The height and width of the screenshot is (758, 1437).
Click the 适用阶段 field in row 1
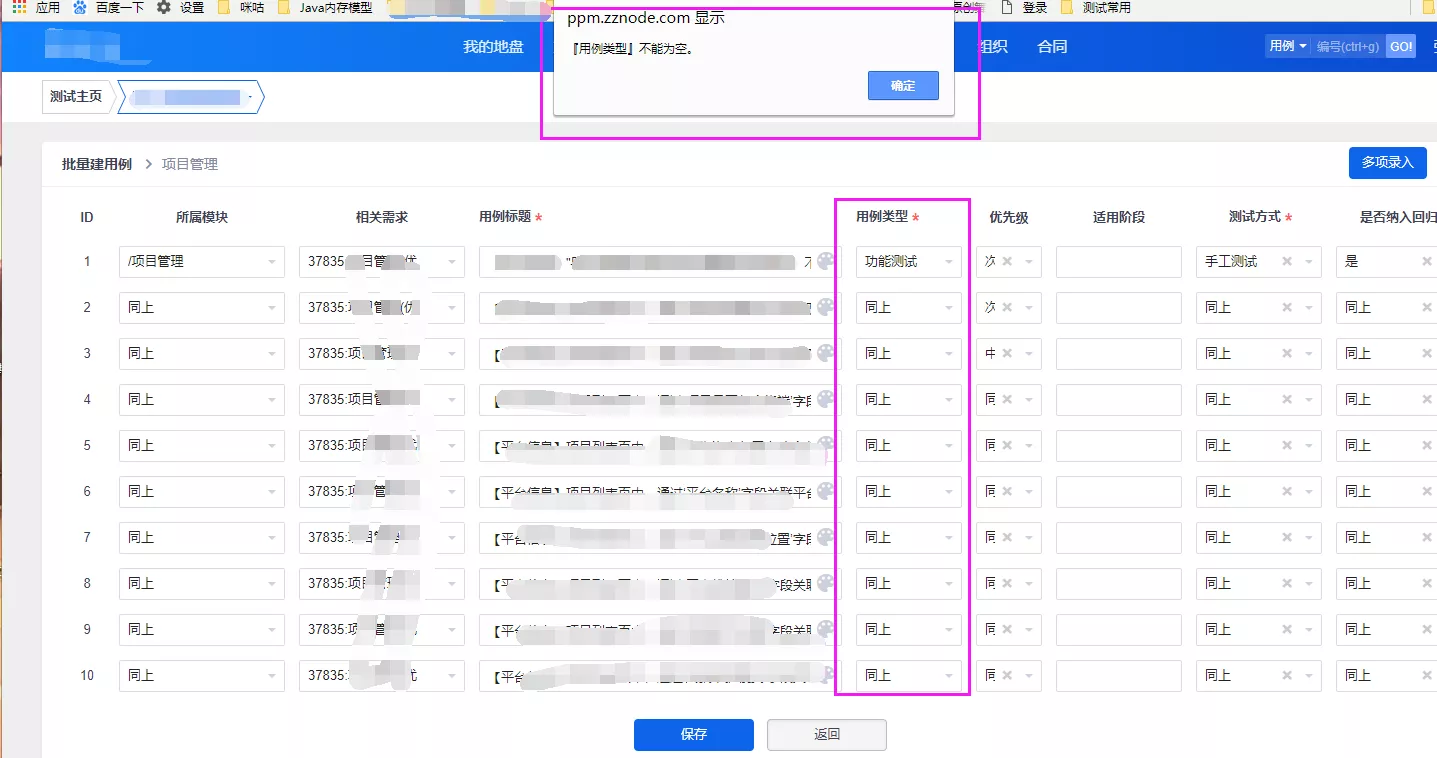coord(1119,261)
